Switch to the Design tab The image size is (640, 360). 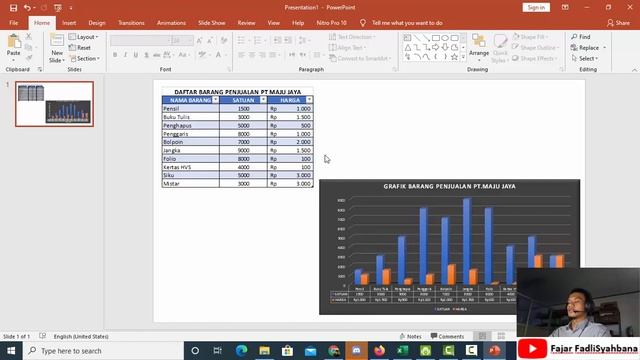point(97,23)
